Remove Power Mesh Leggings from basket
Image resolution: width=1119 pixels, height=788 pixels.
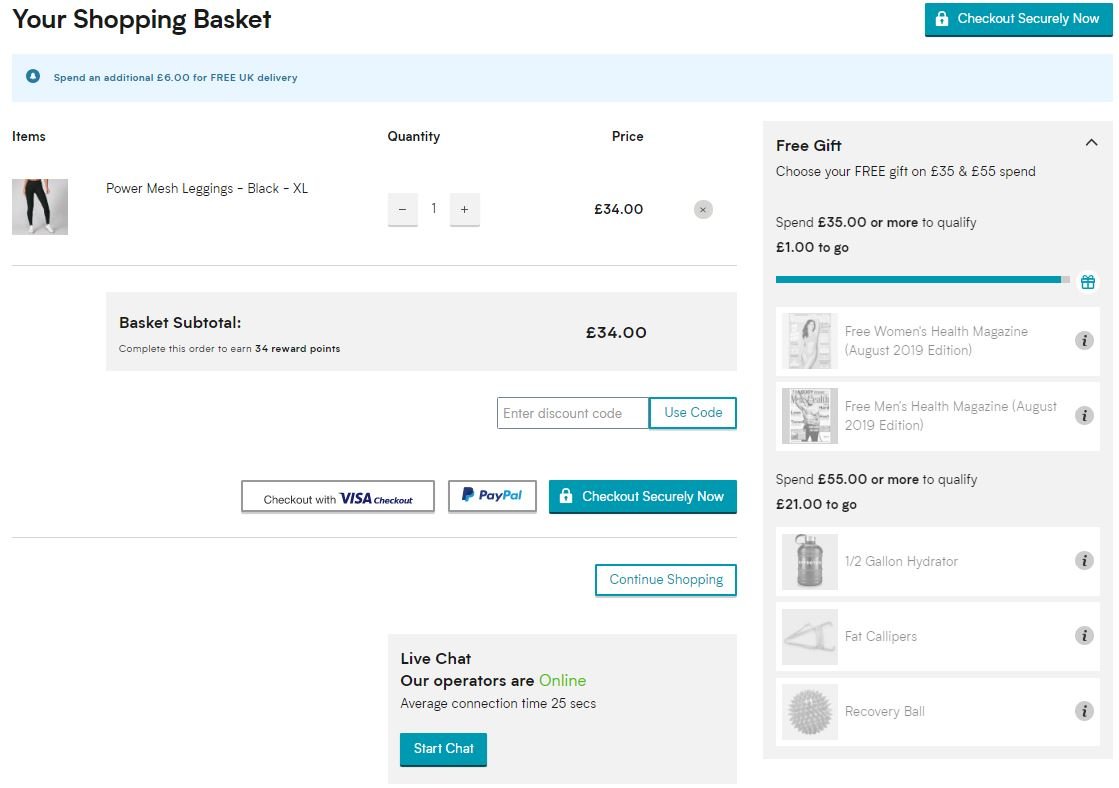[x=703, y=210]
